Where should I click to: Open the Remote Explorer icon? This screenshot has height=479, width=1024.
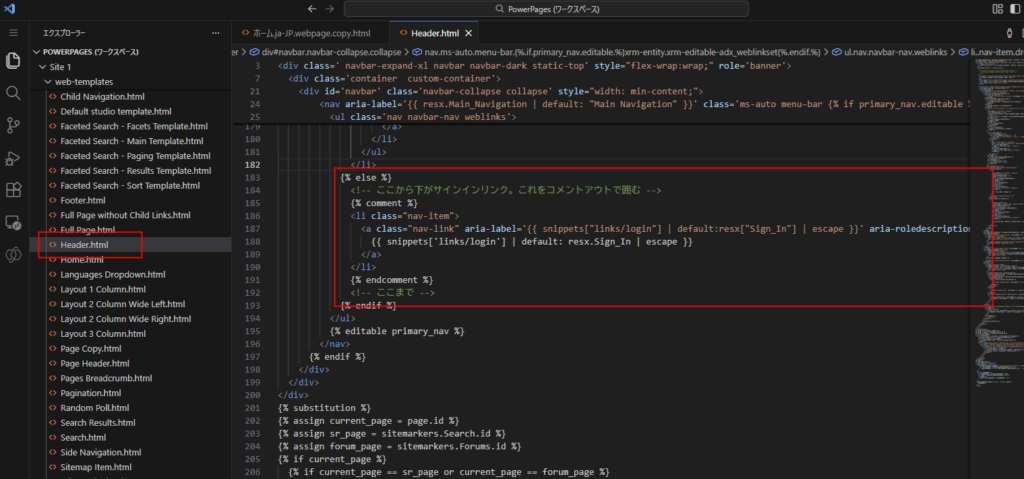click(x=13, y=222)
